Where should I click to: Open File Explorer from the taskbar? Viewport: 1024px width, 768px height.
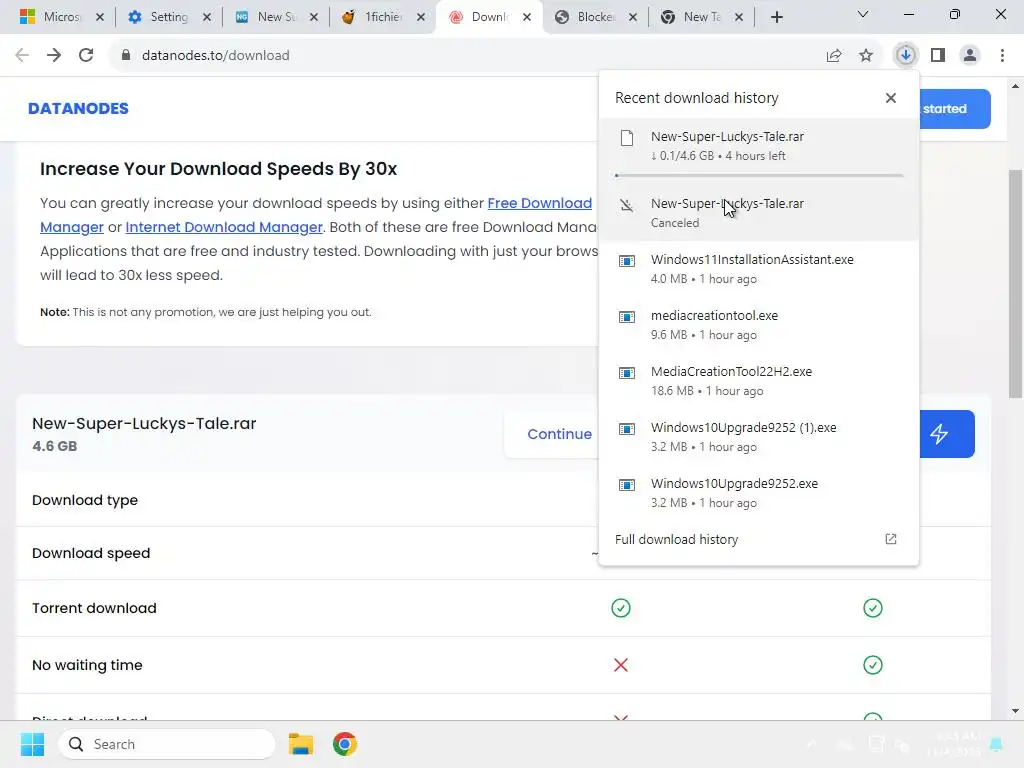click(x=301, y=744)
